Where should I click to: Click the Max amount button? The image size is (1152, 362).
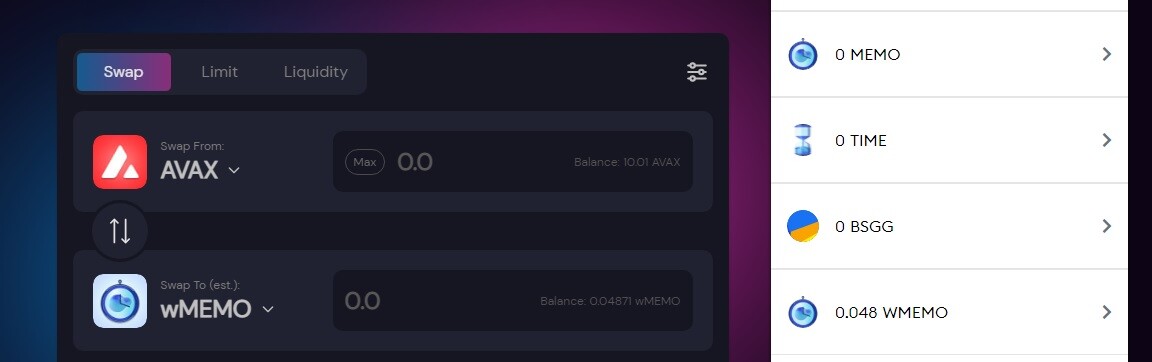point(365,162)
